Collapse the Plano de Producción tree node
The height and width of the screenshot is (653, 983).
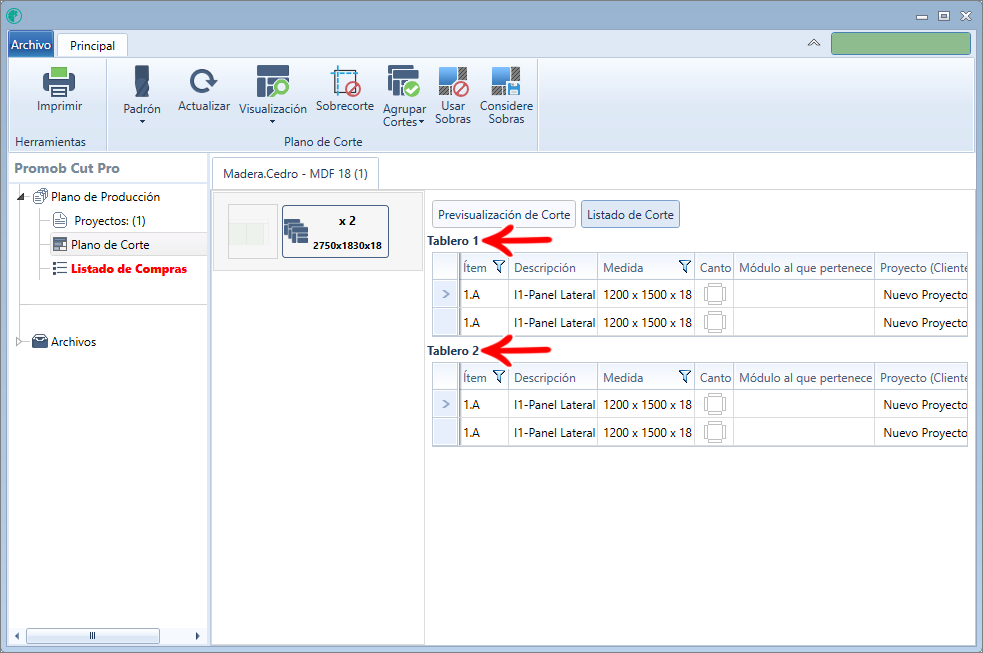[x=21, y=197]
